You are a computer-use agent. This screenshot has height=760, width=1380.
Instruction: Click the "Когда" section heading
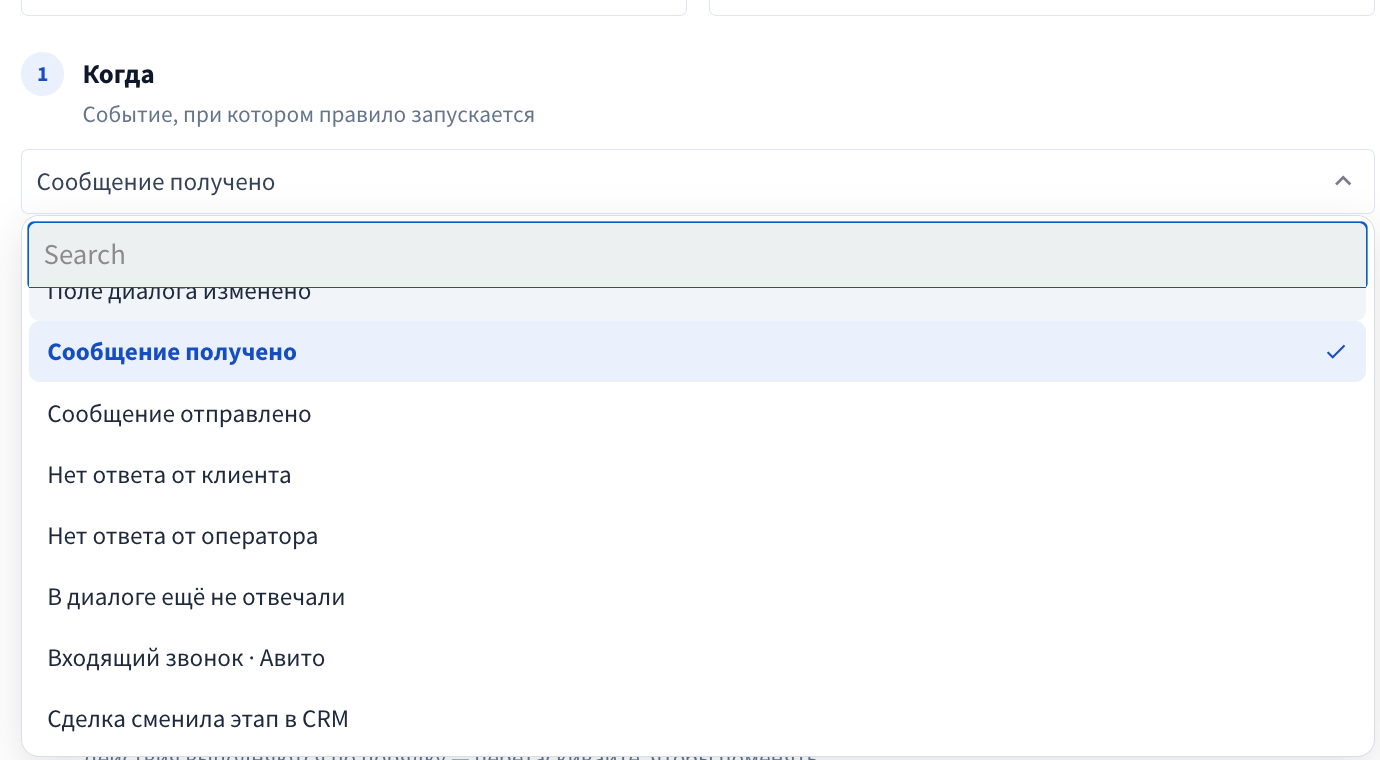(118, 75)
